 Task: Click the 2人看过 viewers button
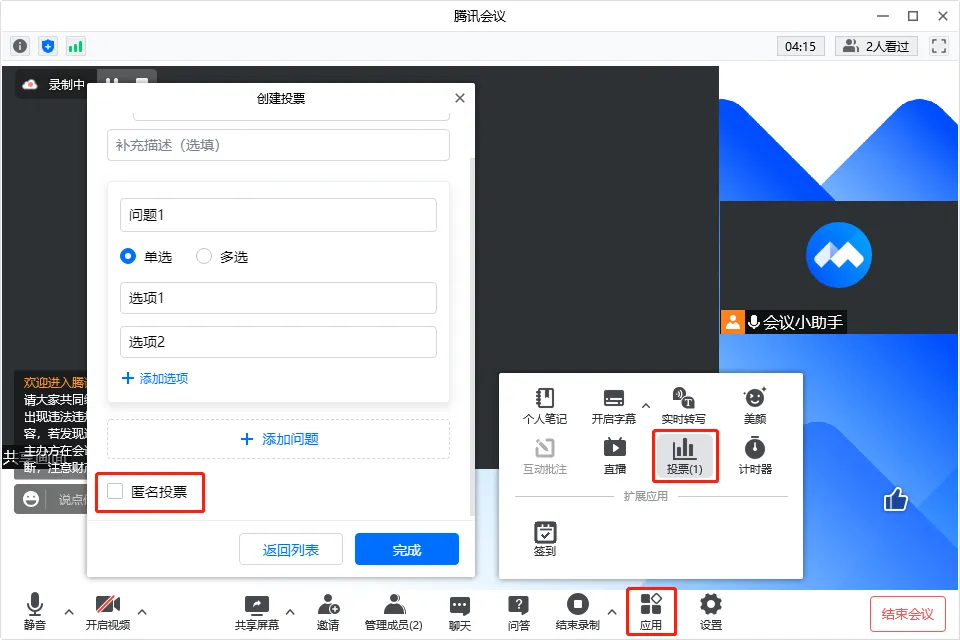click(x=876, y=47)
